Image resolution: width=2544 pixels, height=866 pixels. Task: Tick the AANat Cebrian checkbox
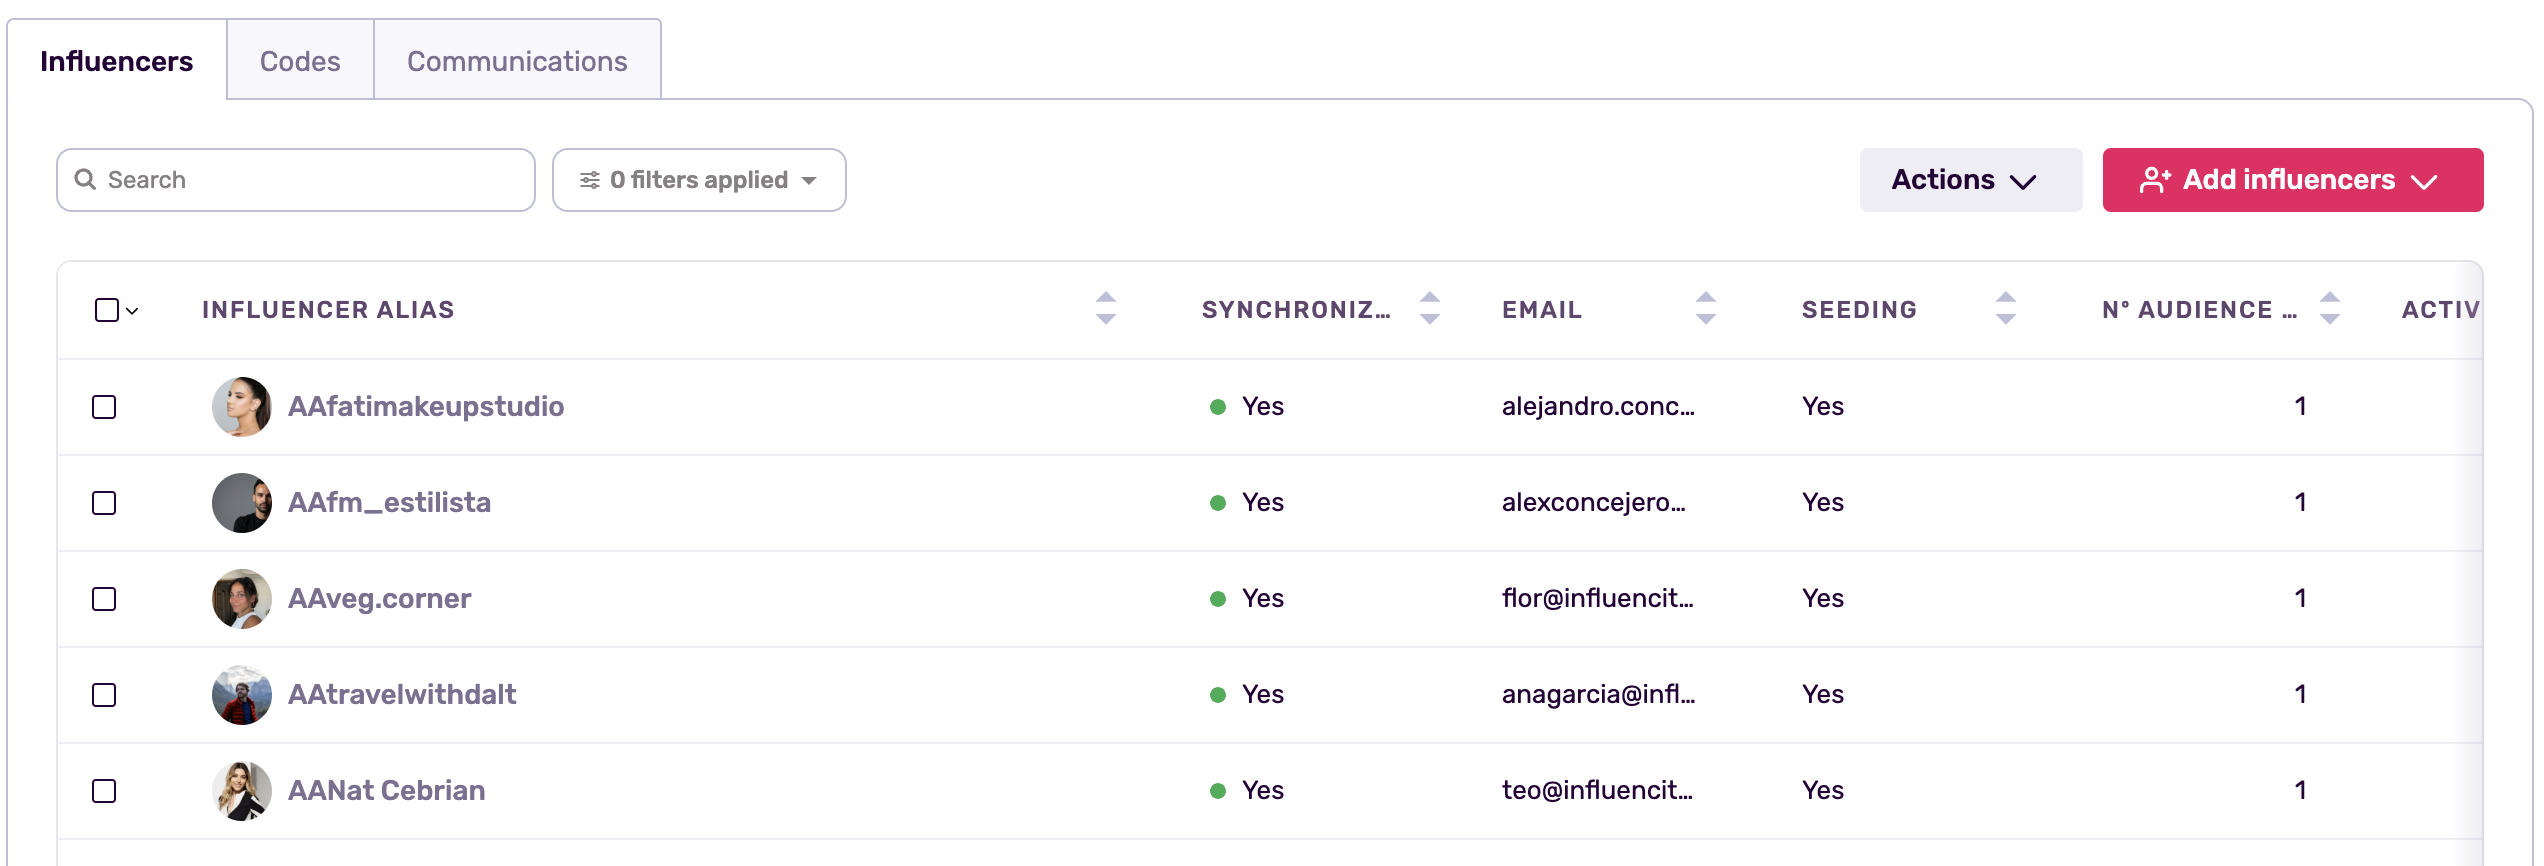(104, 791)
